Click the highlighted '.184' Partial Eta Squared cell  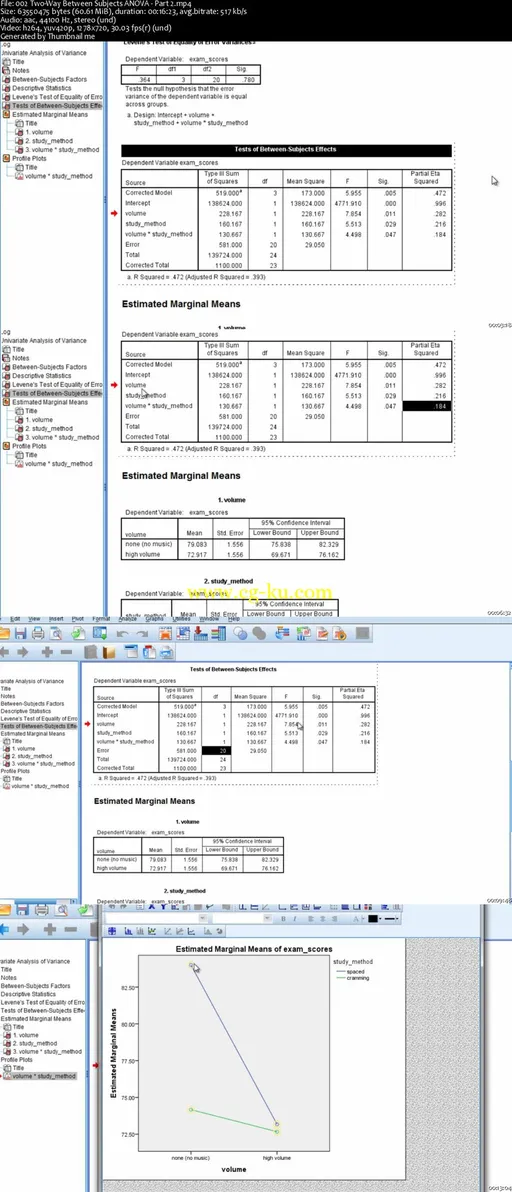[x=427, y=406]
